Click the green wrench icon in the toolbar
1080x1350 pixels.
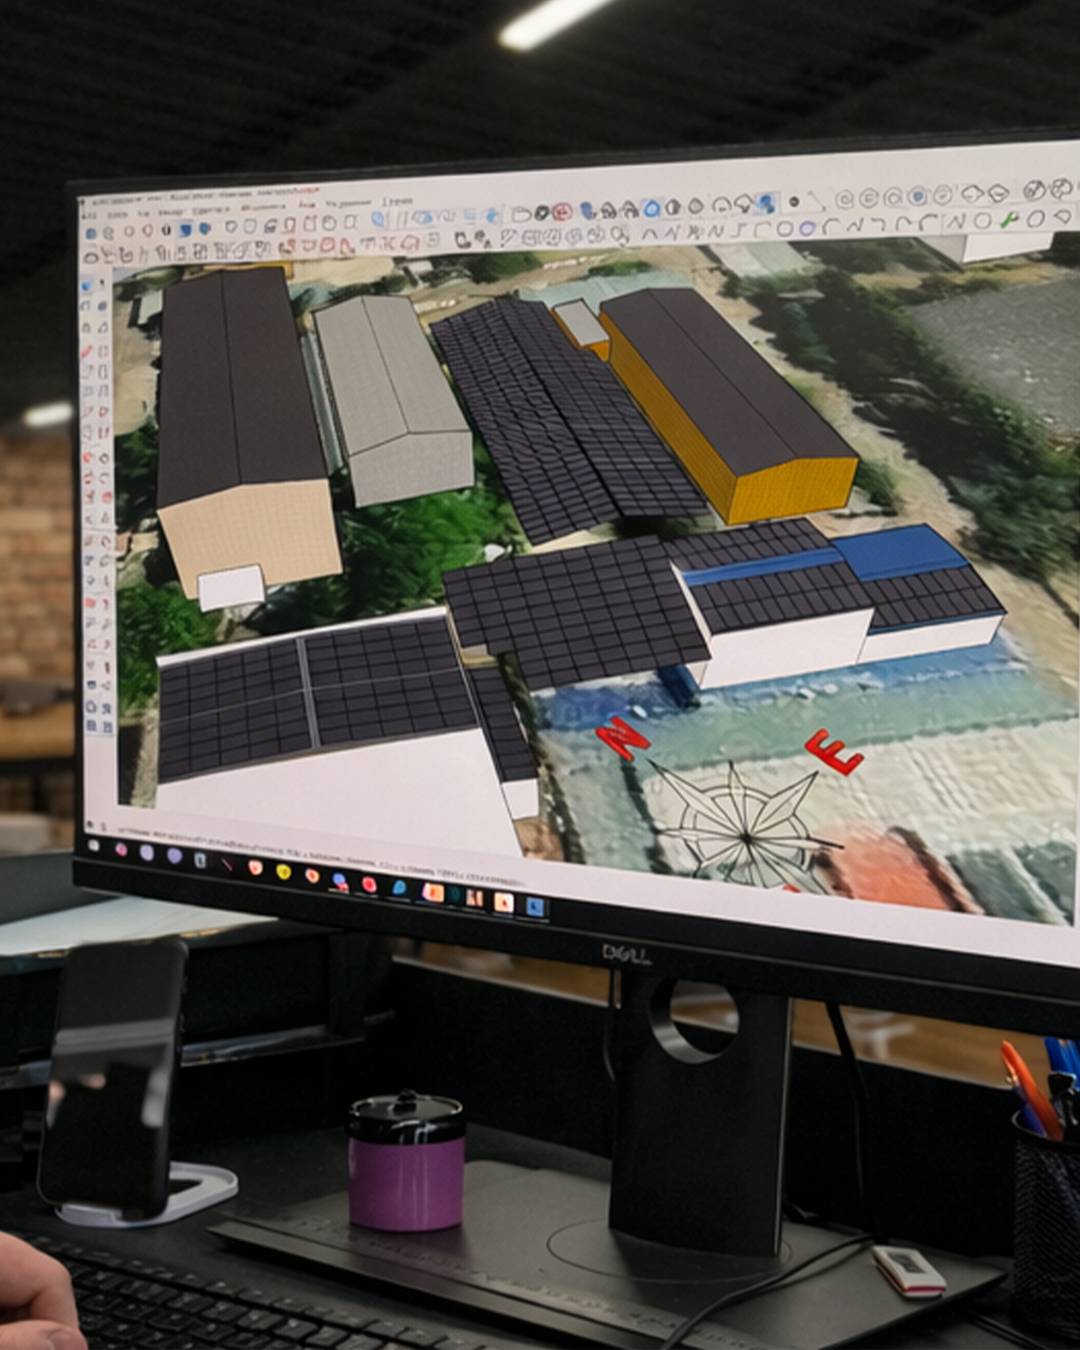click(x=1008, y=219)
